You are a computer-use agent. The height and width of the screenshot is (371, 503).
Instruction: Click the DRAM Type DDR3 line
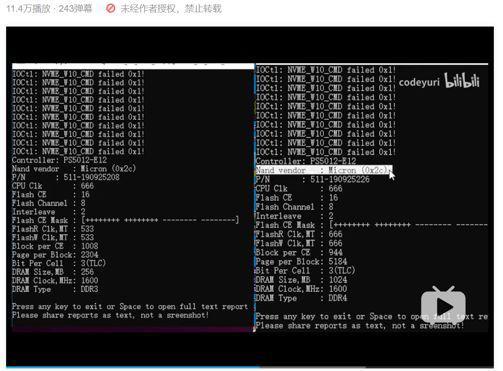(55, 289)
